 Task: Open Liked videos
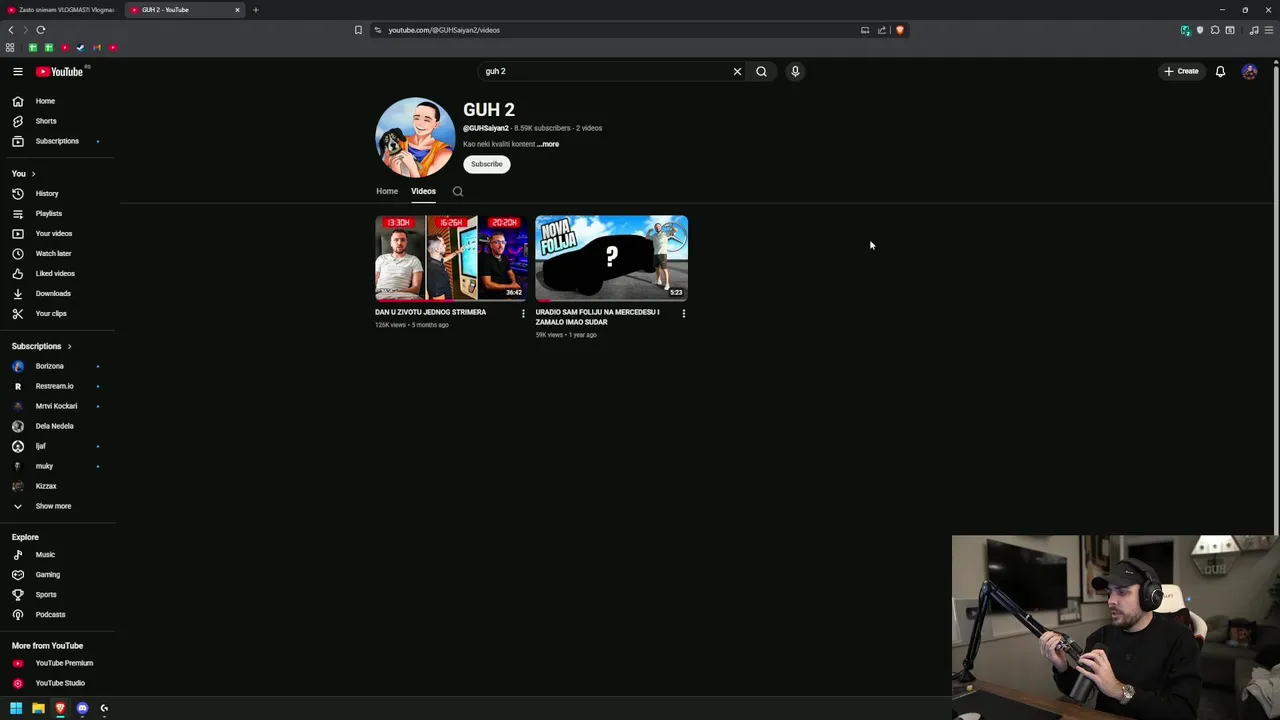coord(57,273)
